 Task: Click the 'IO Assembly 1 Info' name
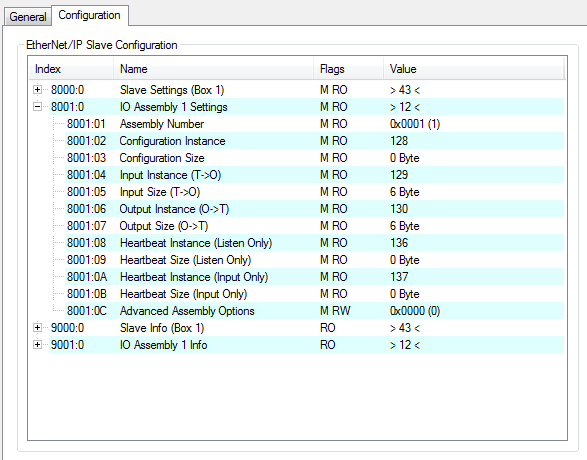(163, 345)
